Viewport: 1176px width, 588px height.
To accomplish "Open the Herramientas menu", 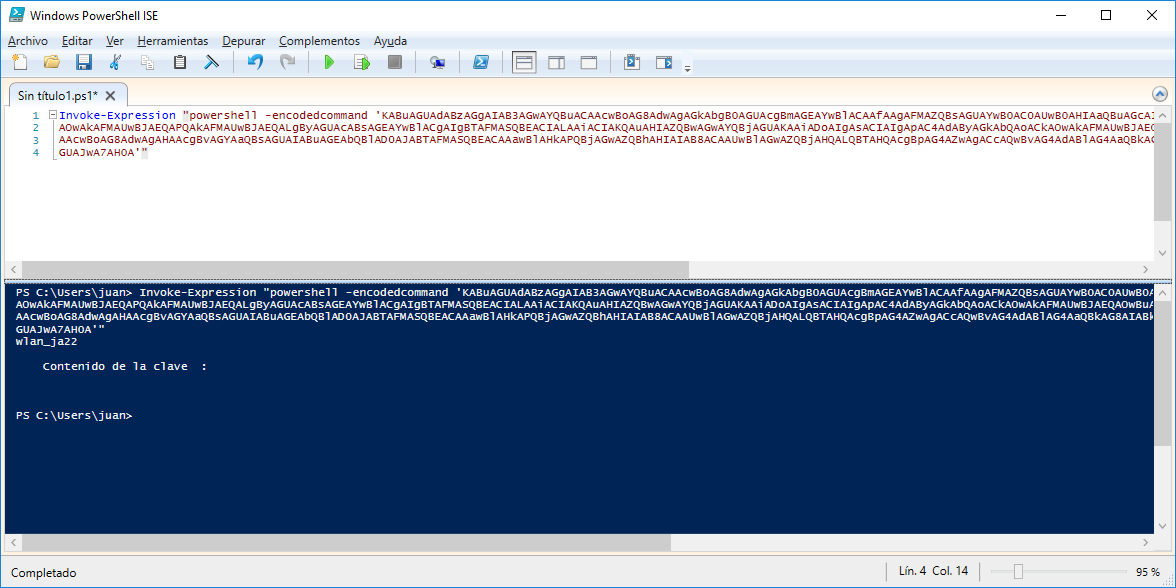I will tap(173, 41).
